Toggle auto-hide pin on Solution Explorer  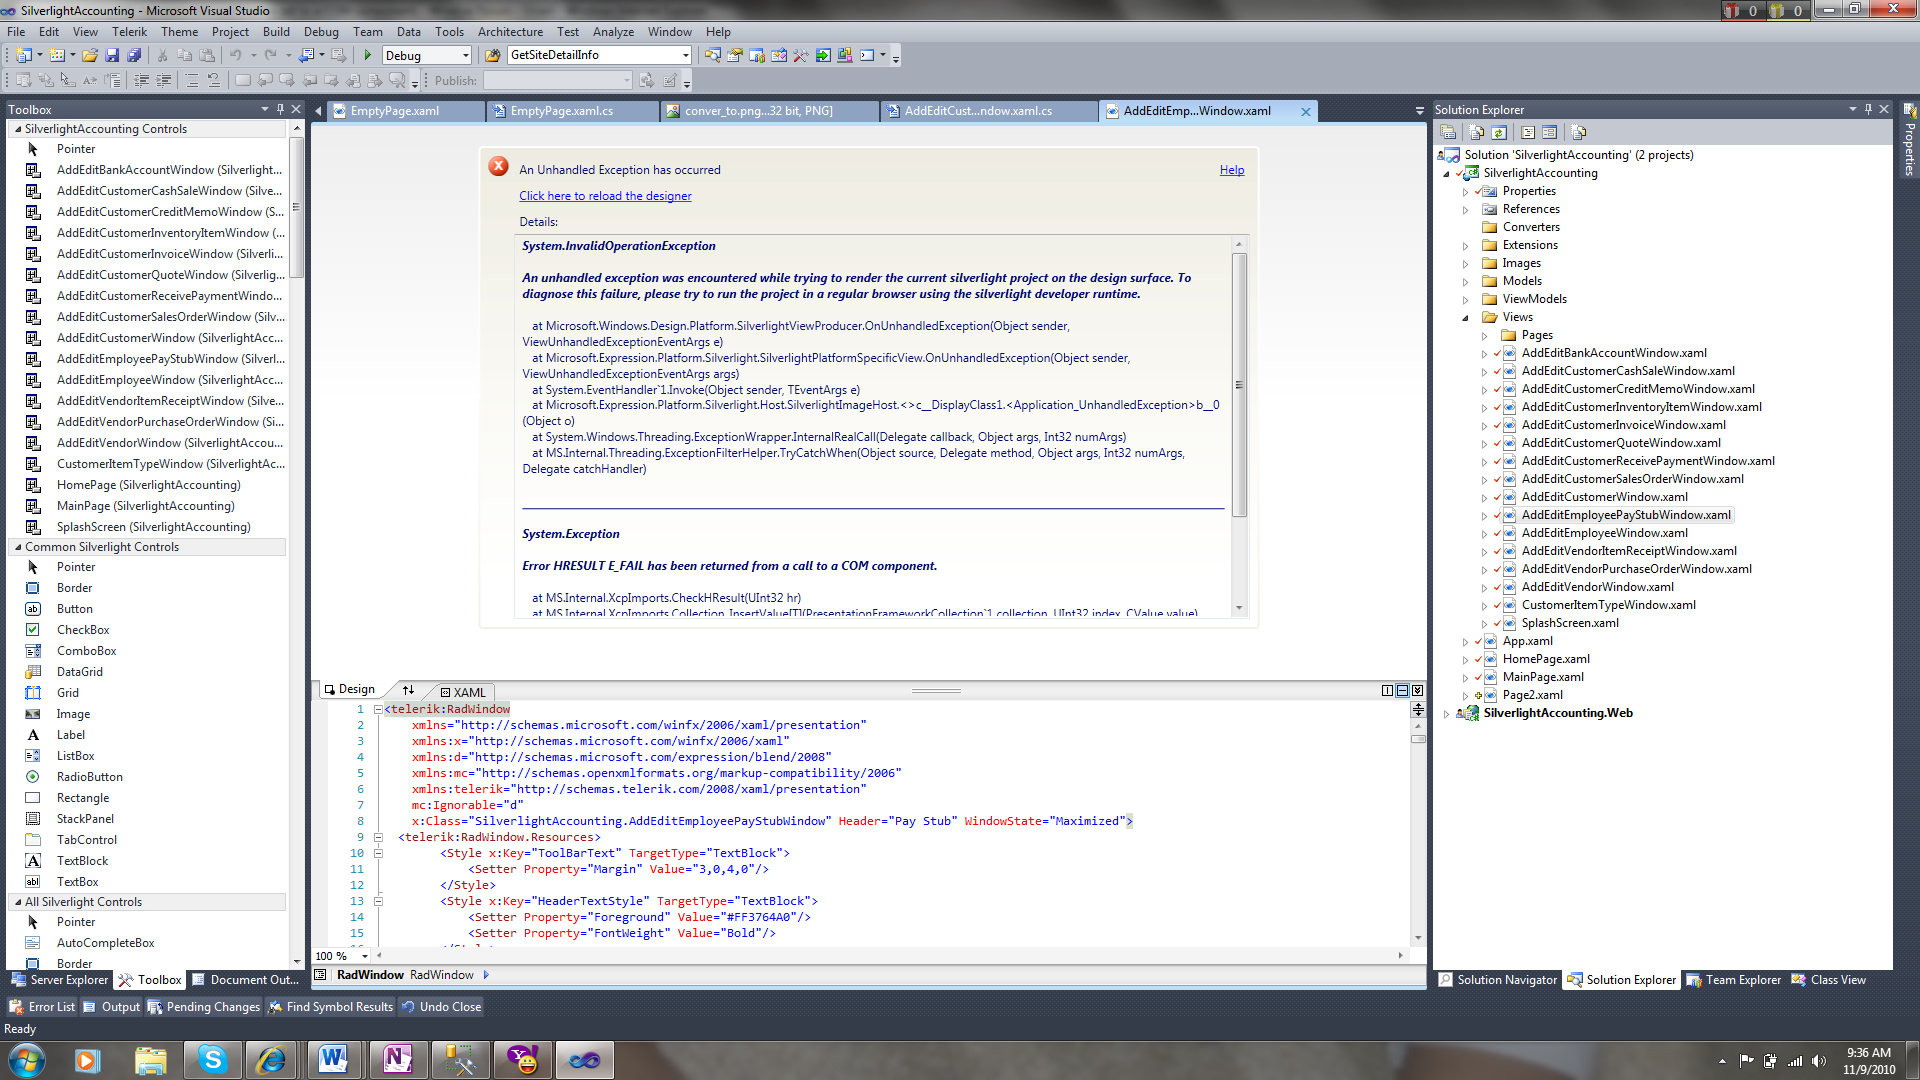click(1867, 109)
